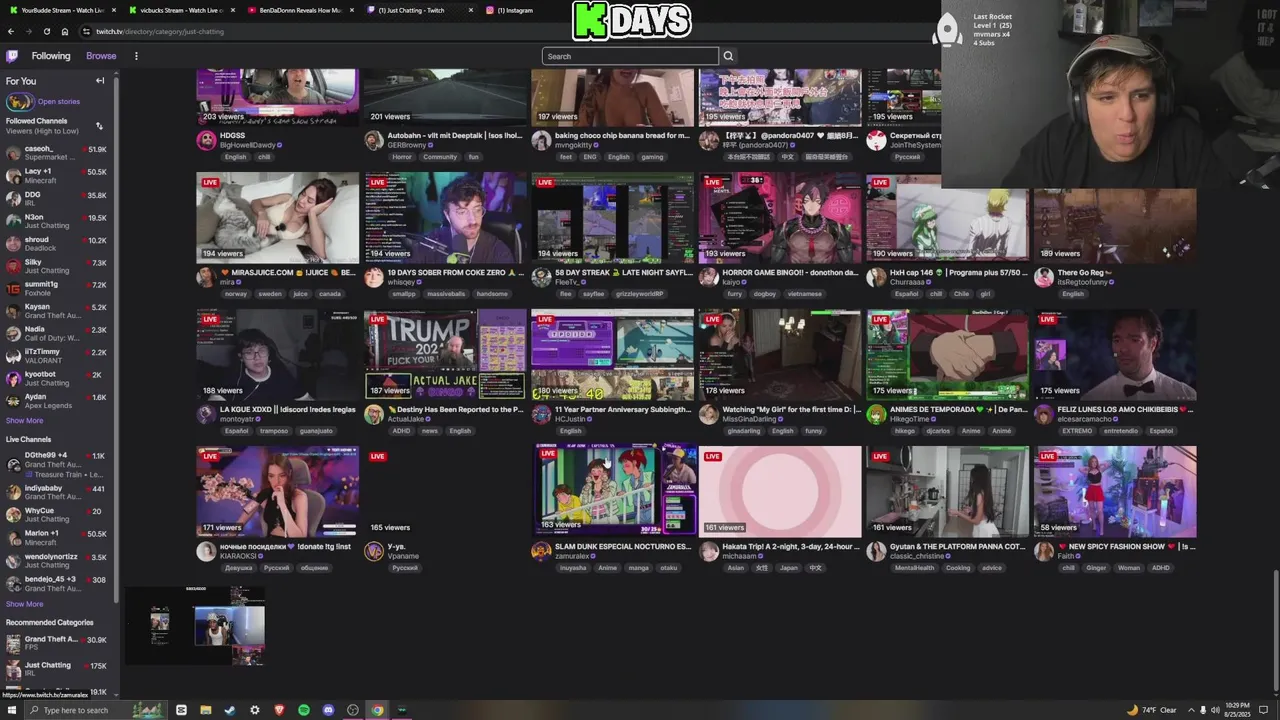Open Brave browser from the taskbar
The height and width of the screenshot is (720, 1280).
(279, 710)
